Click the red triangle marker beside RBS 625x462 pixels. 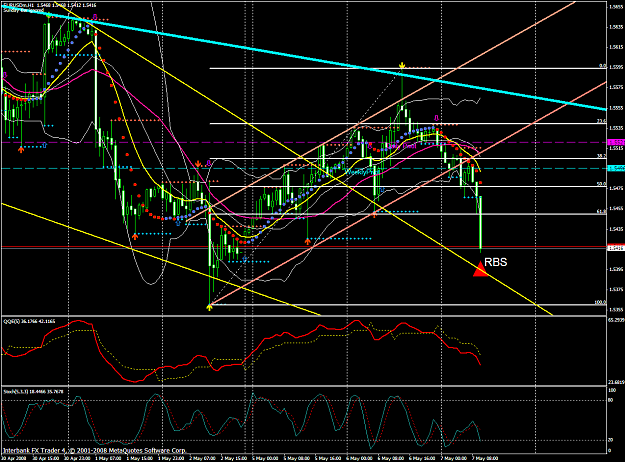point(480,269)
